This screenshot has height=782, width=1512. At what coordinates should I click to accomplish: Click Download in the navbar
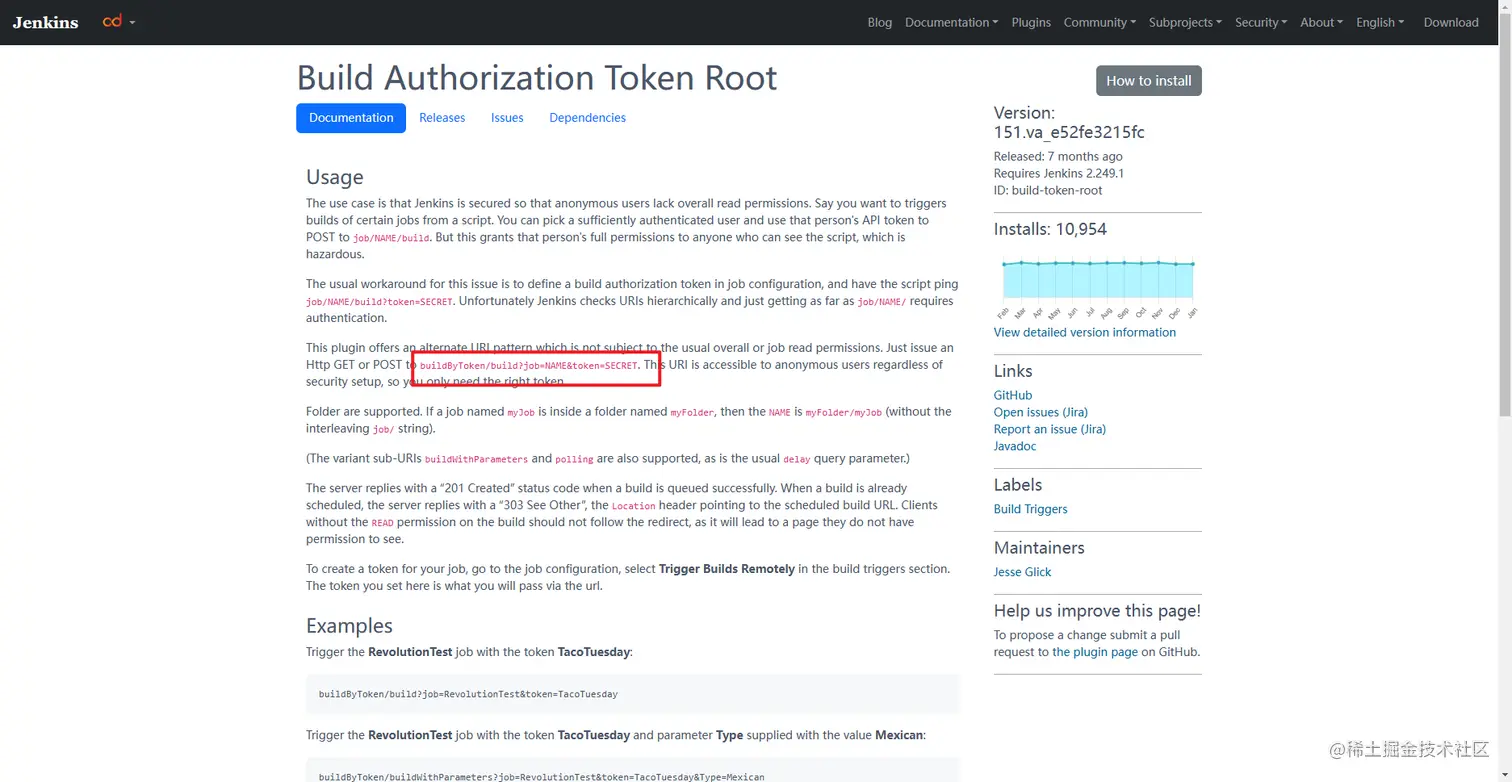tap(1451, 22)
